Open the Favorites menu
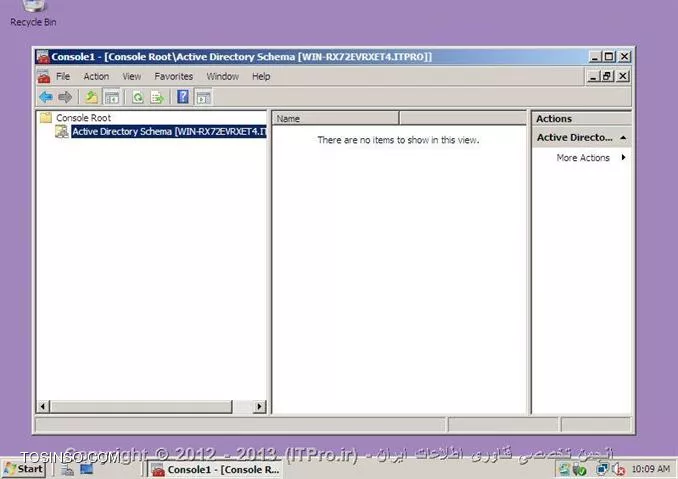This screenshot has width=678, height=479. [x=173, y=77]
